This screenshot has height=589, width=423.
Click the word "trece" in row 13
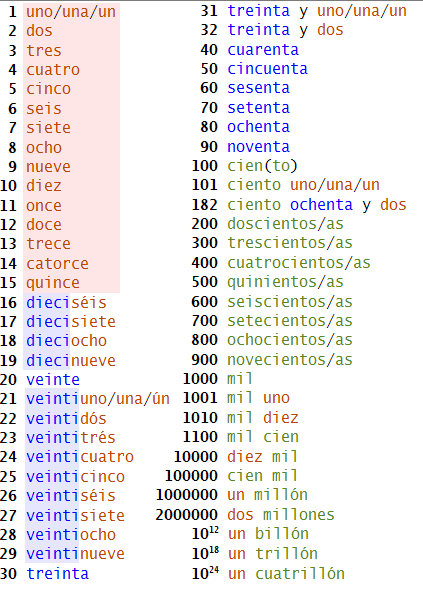48,244
